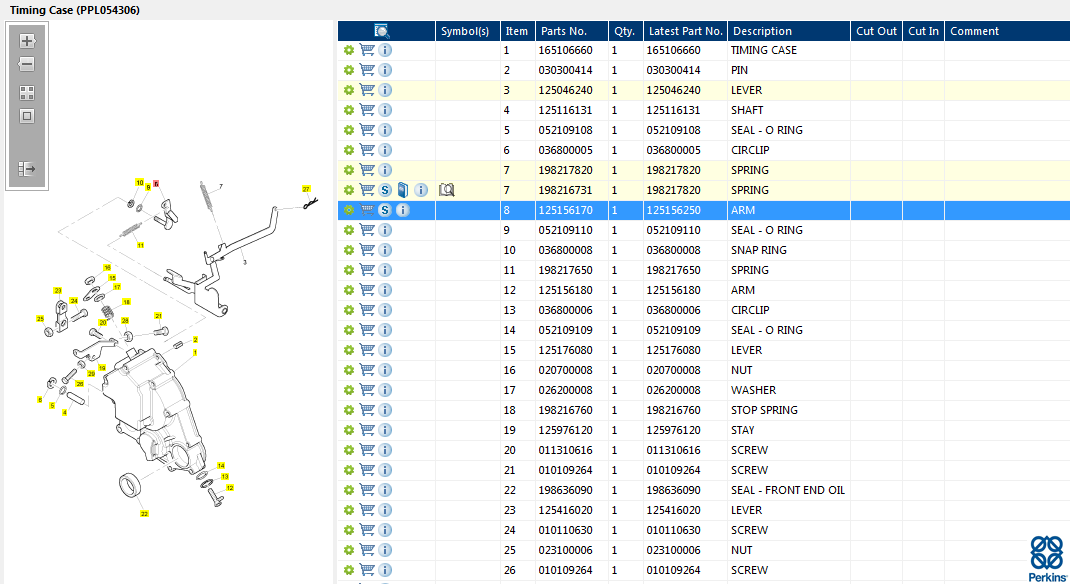Zoom in on the parts diagram
Image resolution: width=1070 pixels, height=584 pixels.
point(27,41)
